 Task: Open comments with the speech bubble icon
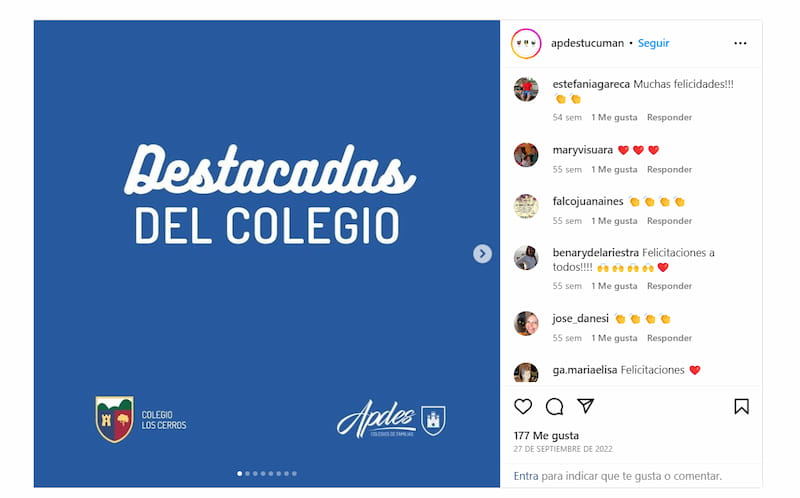click(x=554, y=407)
